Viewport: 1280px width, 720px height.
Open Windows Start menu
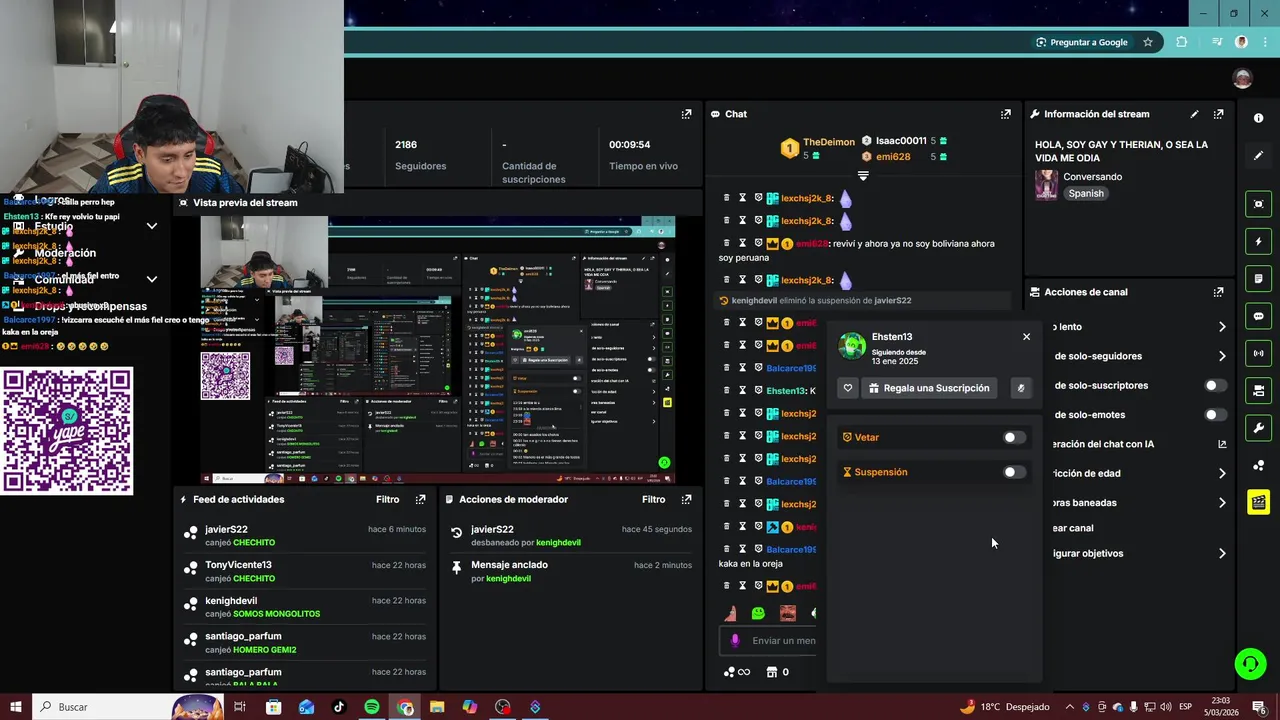(x=15, y=707)
